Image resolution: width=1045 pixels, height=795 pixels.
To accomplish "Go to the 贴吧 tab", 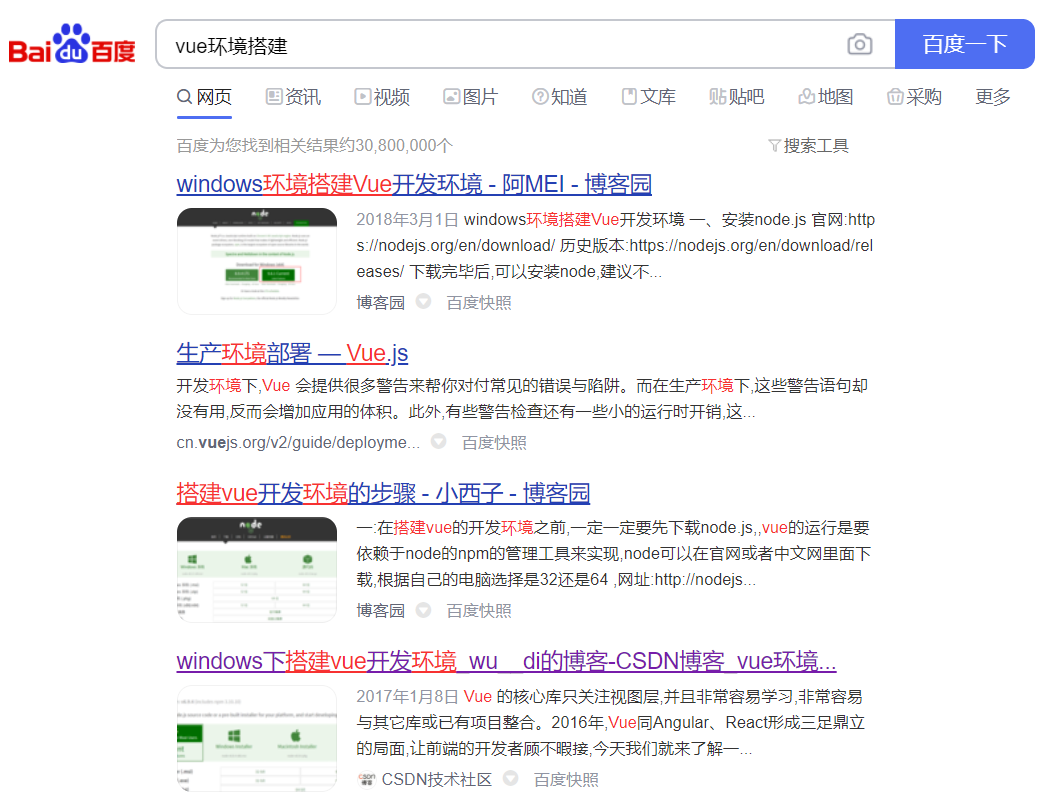I will click(x=737, y=97).
